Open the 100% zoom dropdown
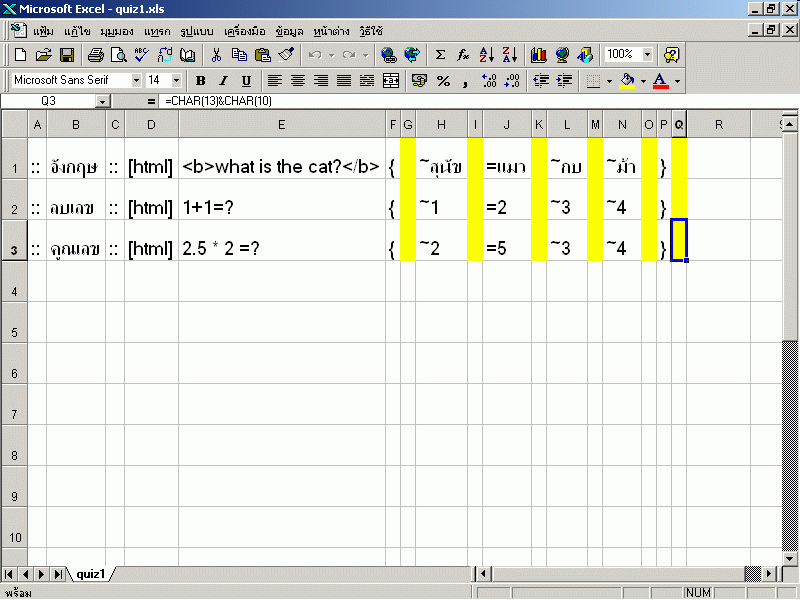Screen dimensions: 800x600 click(647, 55)
